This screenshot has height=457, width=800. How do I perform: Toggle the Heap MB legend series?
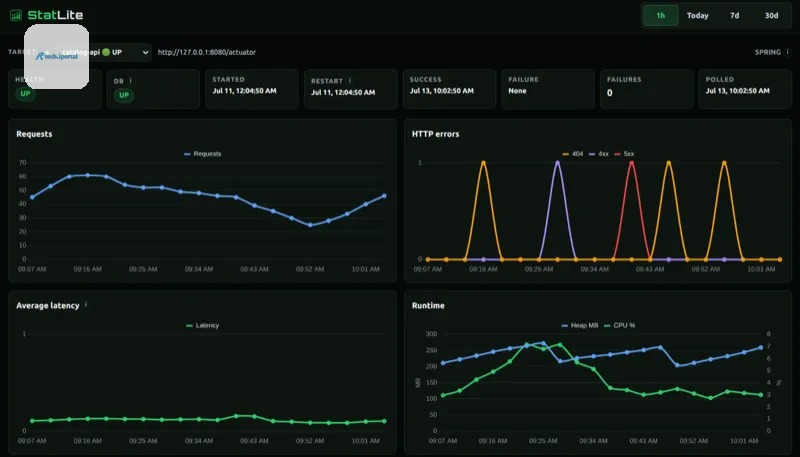580,325
